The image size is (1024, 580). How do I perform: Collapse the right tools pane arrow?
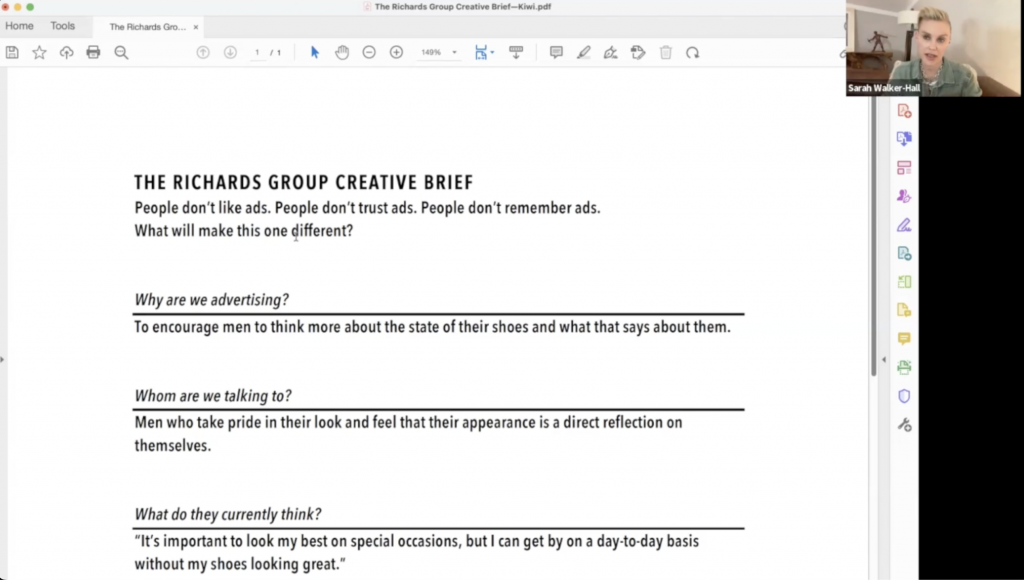(883, 359)
